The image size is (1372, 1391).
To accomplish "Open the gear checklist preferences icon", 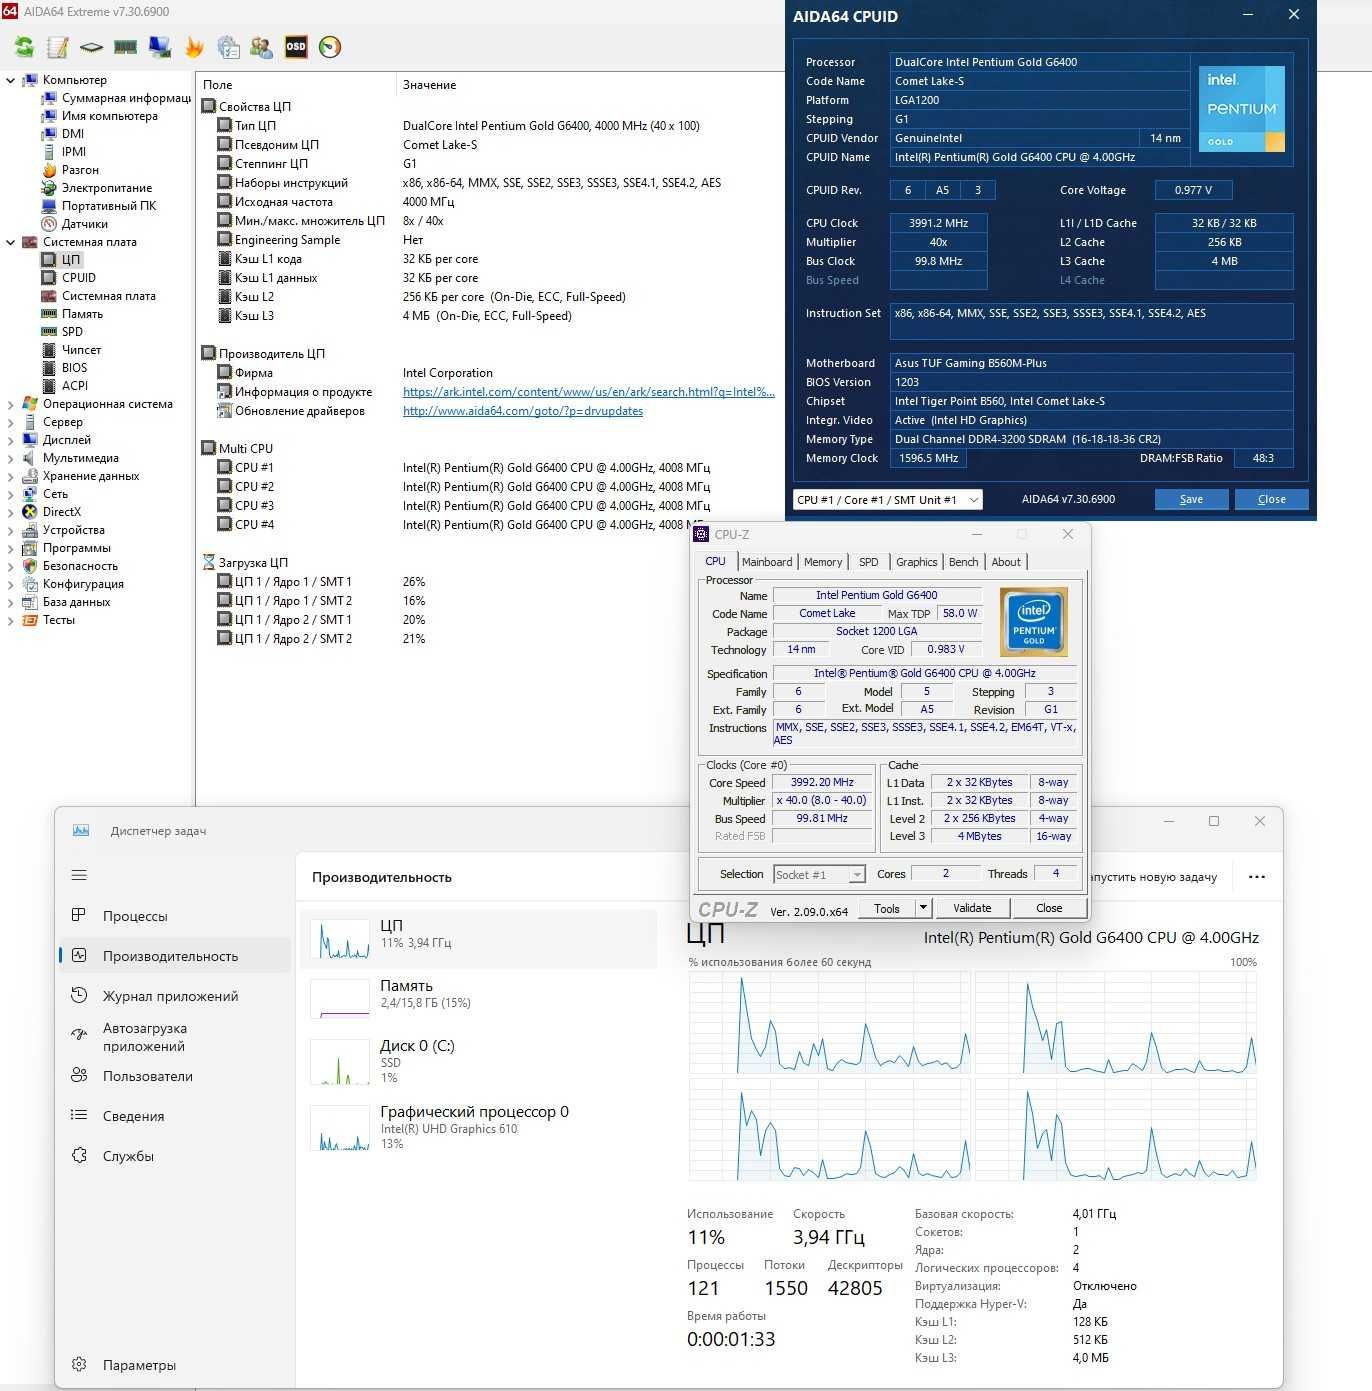I will tap(228, 47).
